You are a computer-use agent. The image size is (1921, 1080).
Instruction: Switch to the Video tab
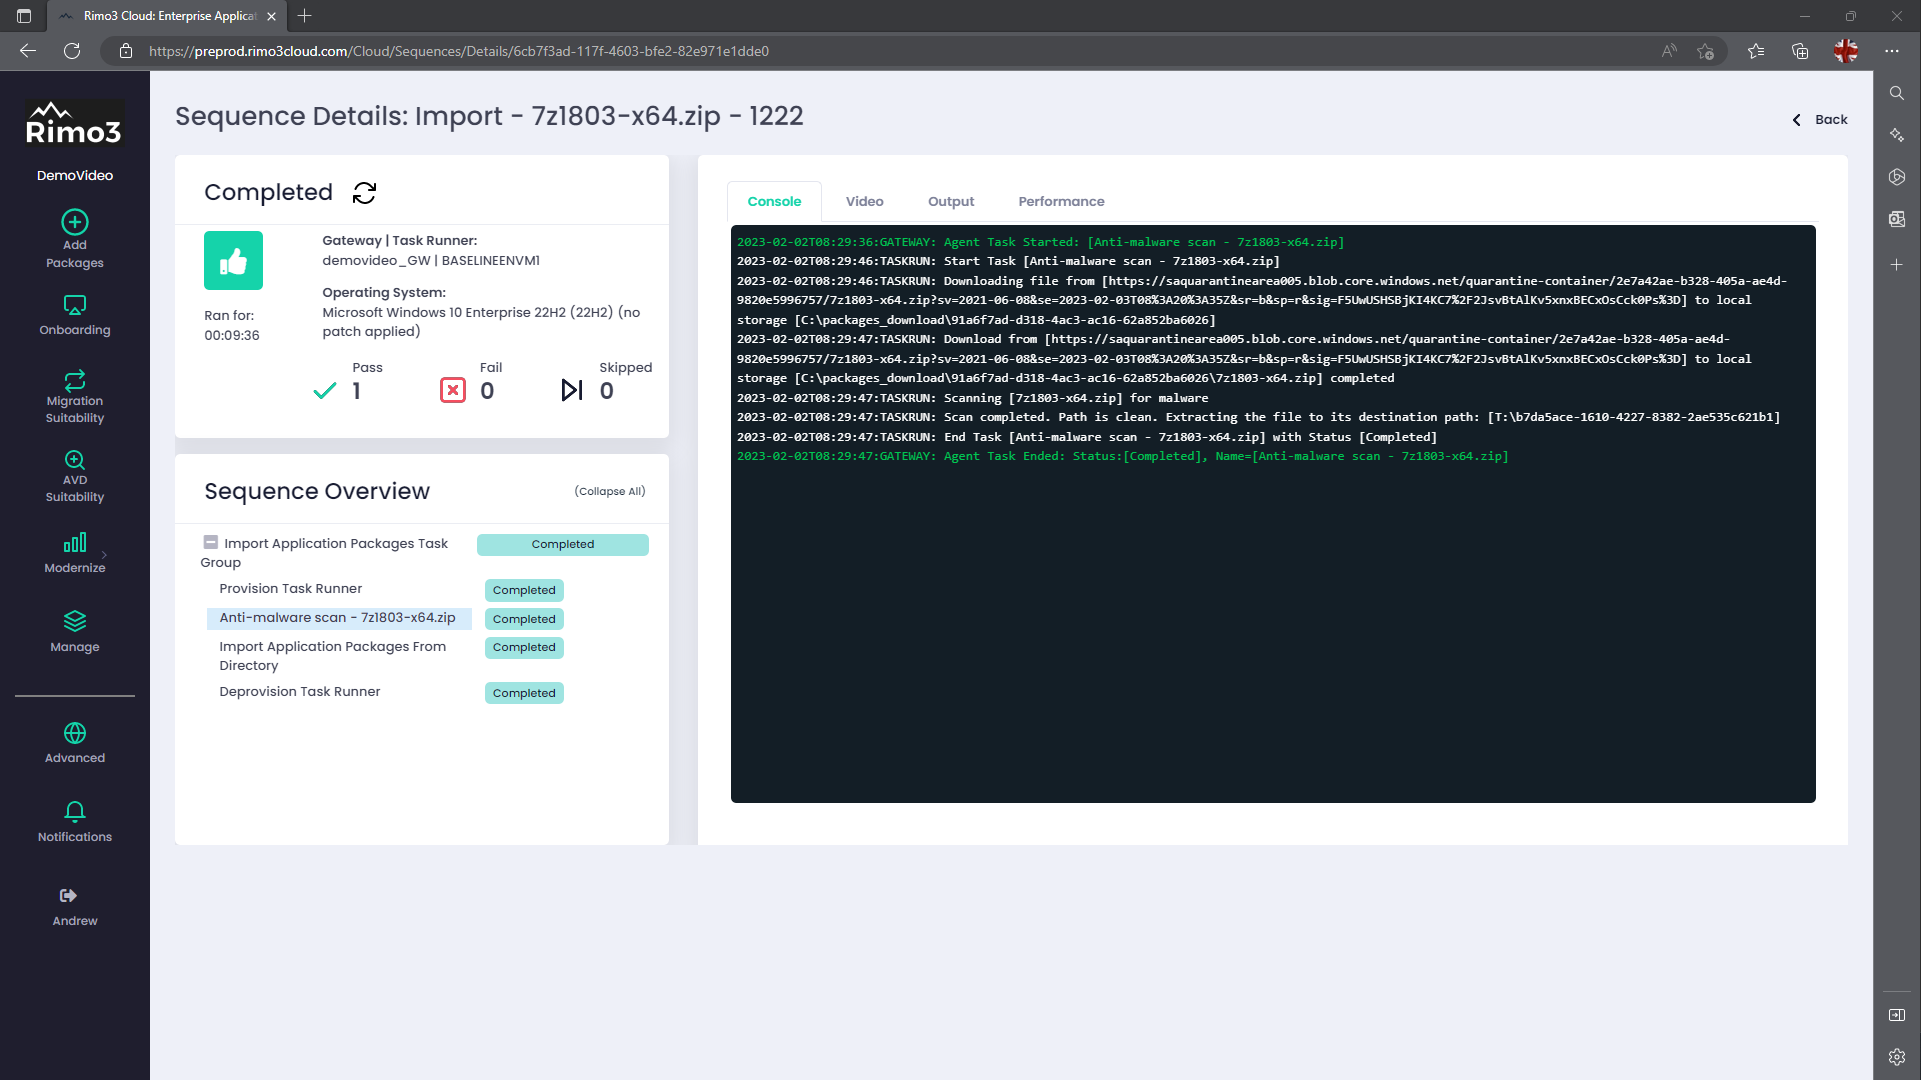[x=864, y=201]
